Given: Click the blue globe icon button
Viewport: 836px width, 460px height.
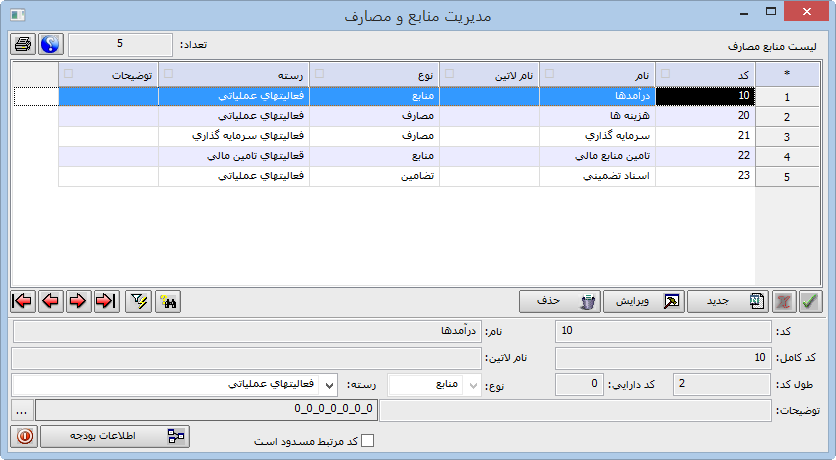Looking at the screenshot, I should coord(51,45).
